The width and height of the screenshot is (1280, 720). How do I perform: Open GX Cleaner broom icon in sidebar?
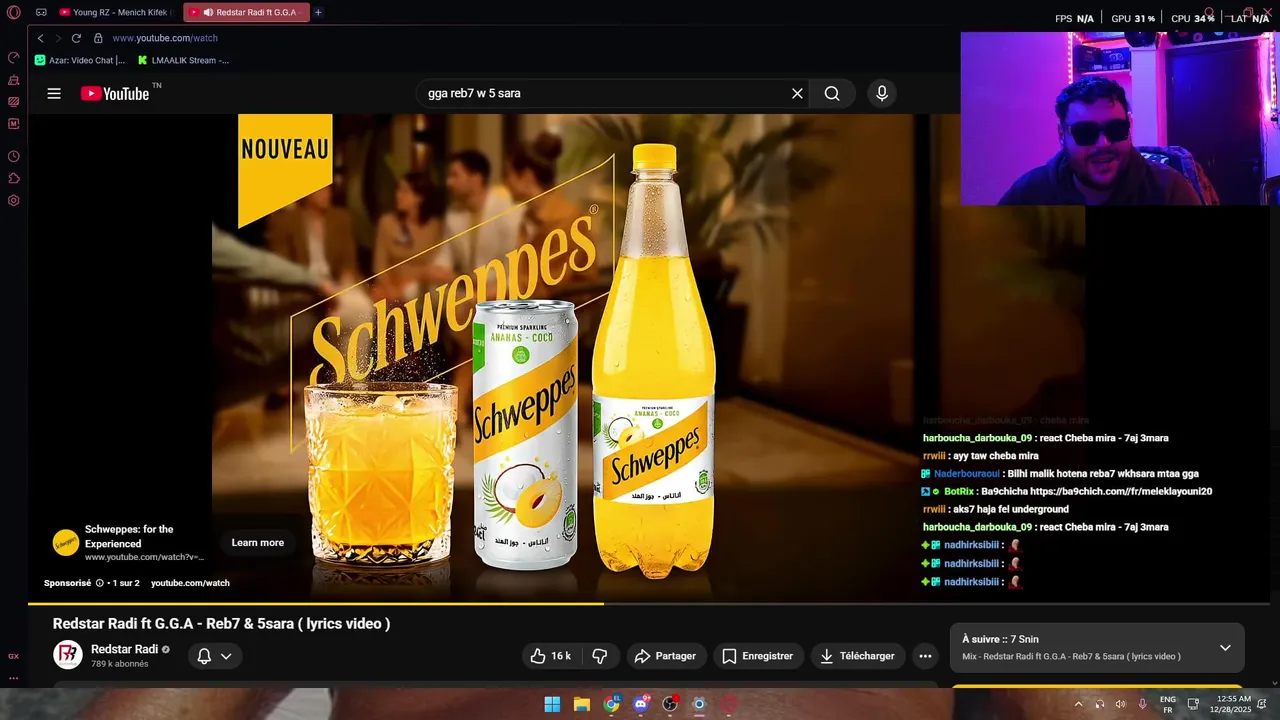[14, 80]
